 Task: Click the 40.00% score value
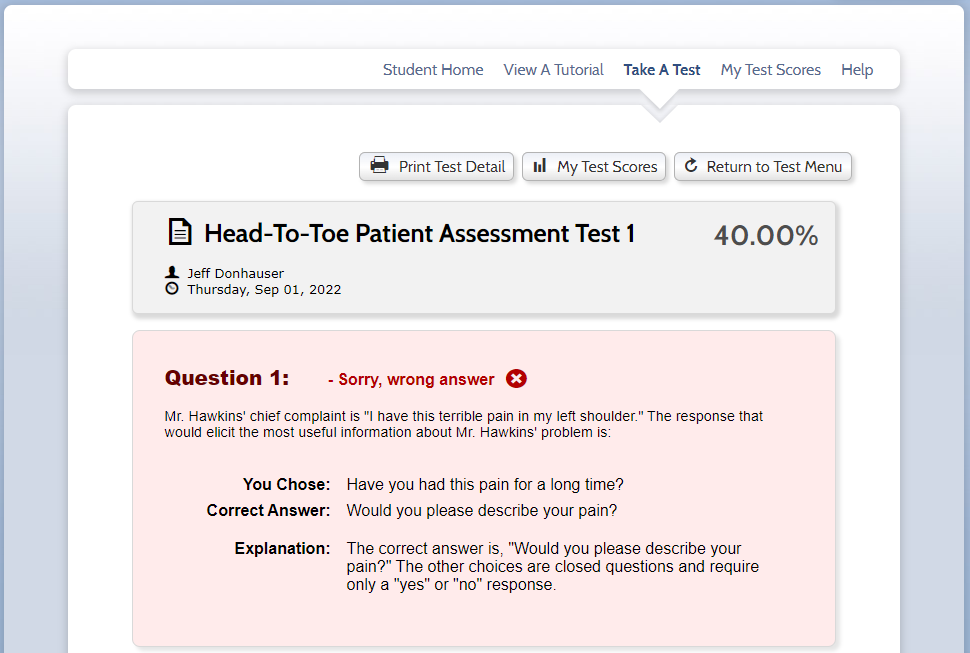765,236
